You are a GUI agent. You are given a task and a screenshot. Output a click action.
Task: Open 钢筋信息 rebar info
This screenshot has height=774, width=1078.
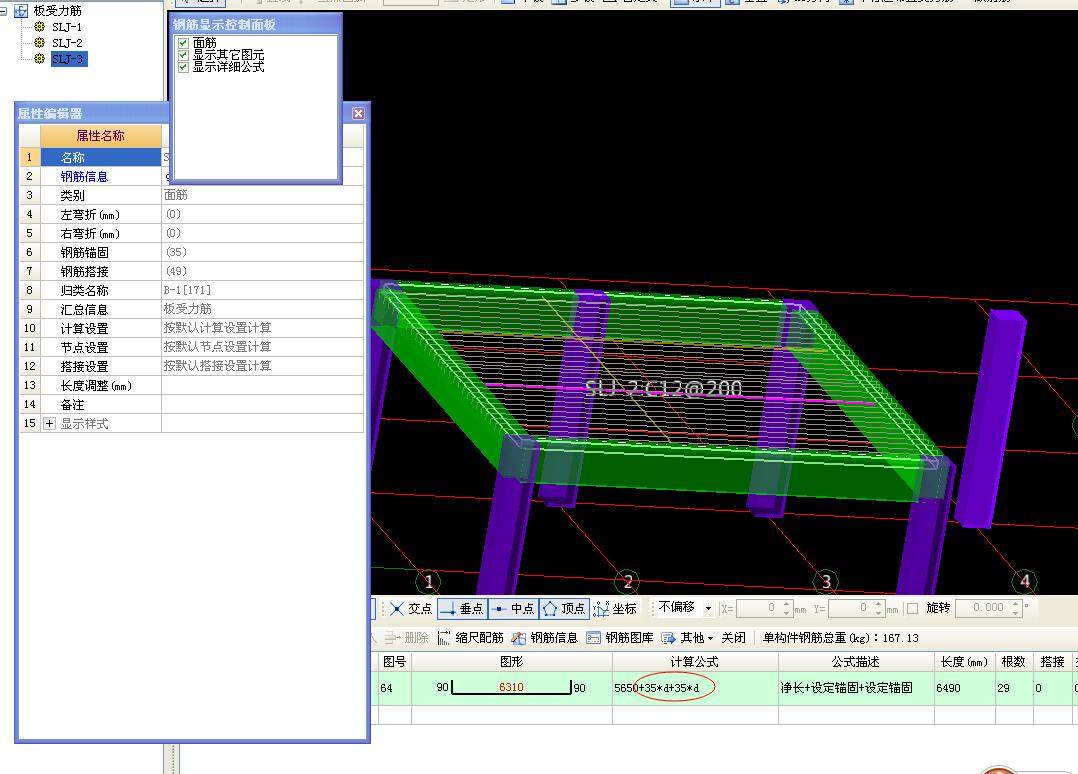click(x=545, y=638)
